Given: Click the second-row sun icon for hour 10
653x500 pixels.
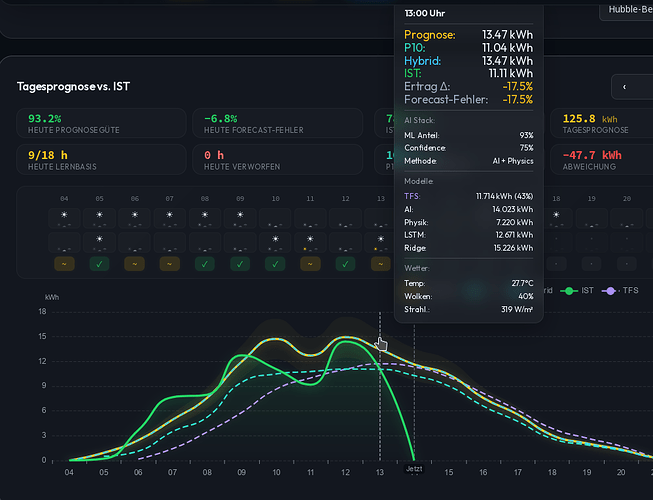Looking at the screenshot, I should pyautogui.click(x=275, y=239).
